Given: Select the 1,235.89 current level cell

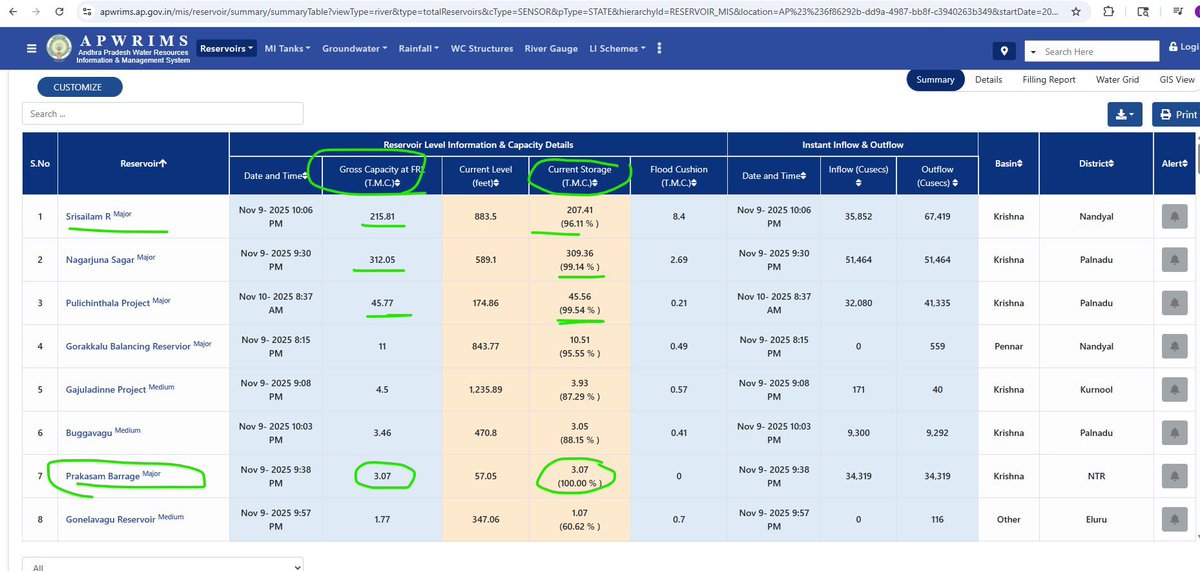Looking at the screenshot, I should click(x=486, y=389).
